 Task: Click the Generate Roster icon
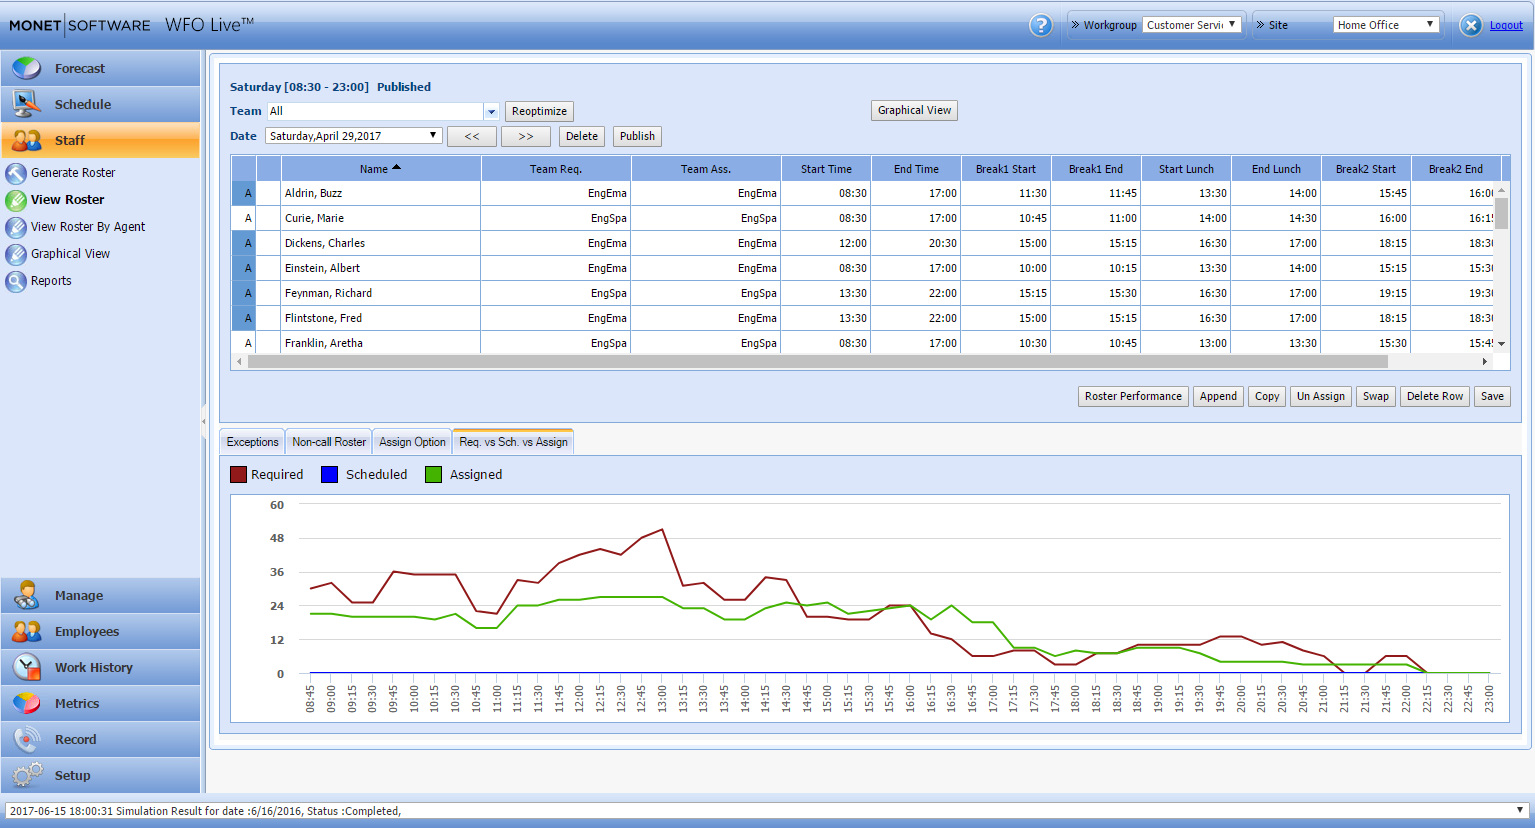(16, 173)
